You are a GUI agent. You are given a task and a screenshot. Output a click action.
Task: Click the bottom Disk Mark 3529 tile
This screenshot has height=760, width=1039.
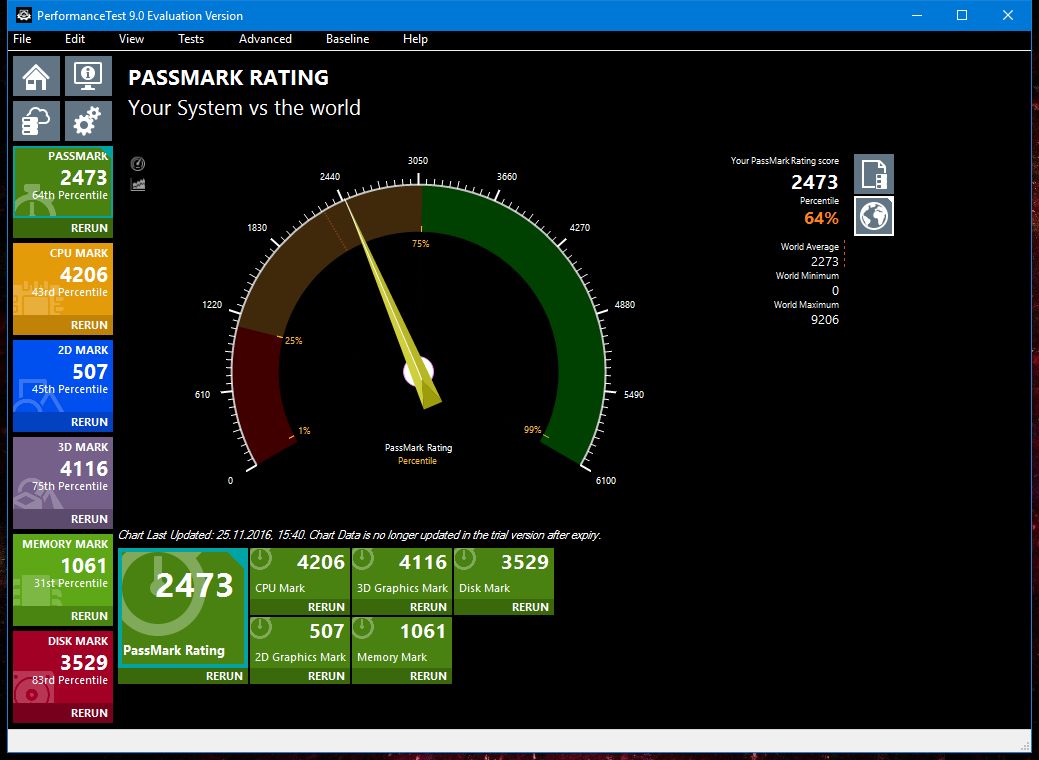tap(504, 574)
